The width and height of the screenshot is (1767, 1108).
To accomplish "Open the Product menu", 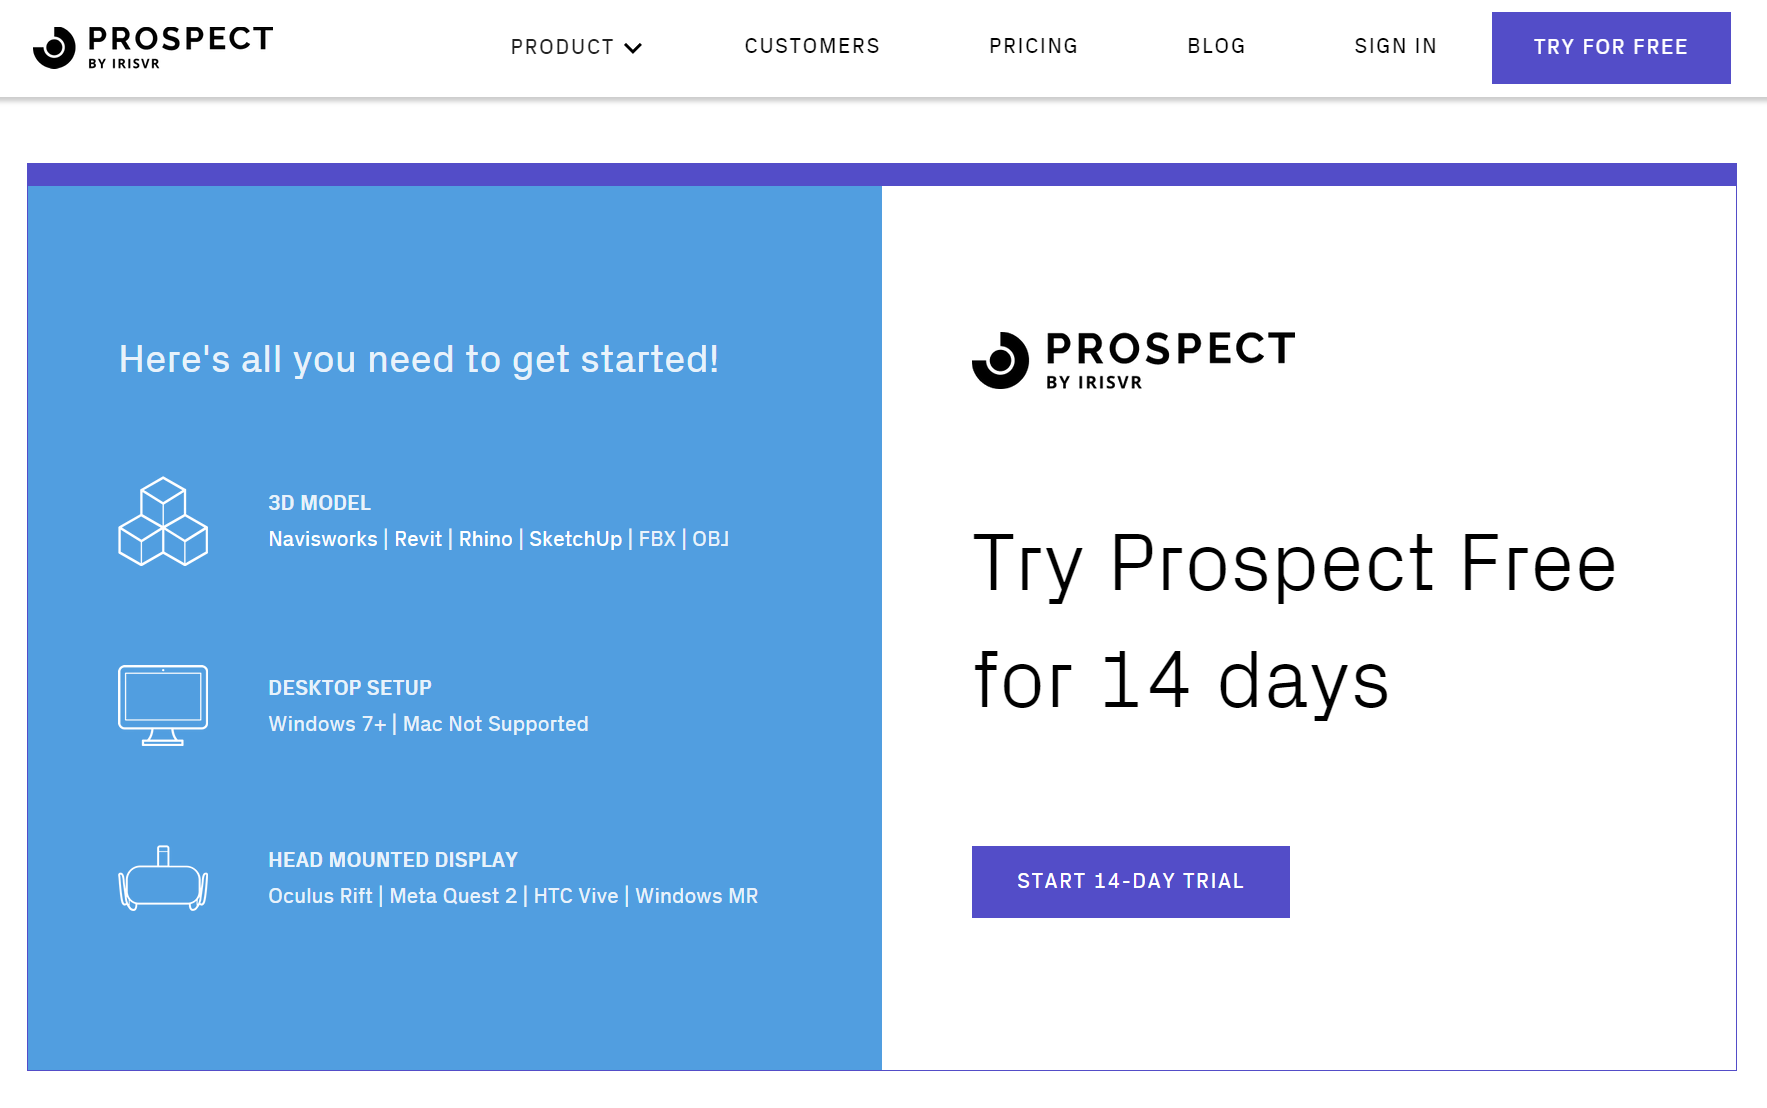I will 562,47.
